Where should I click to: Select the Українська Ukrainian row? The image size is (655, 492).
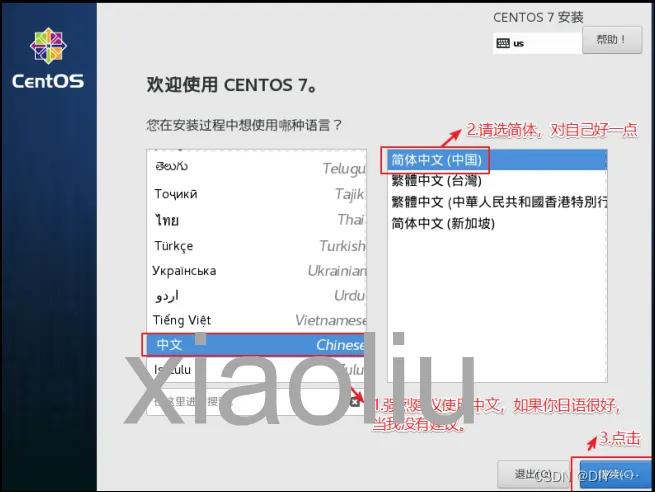click(257, 271)
